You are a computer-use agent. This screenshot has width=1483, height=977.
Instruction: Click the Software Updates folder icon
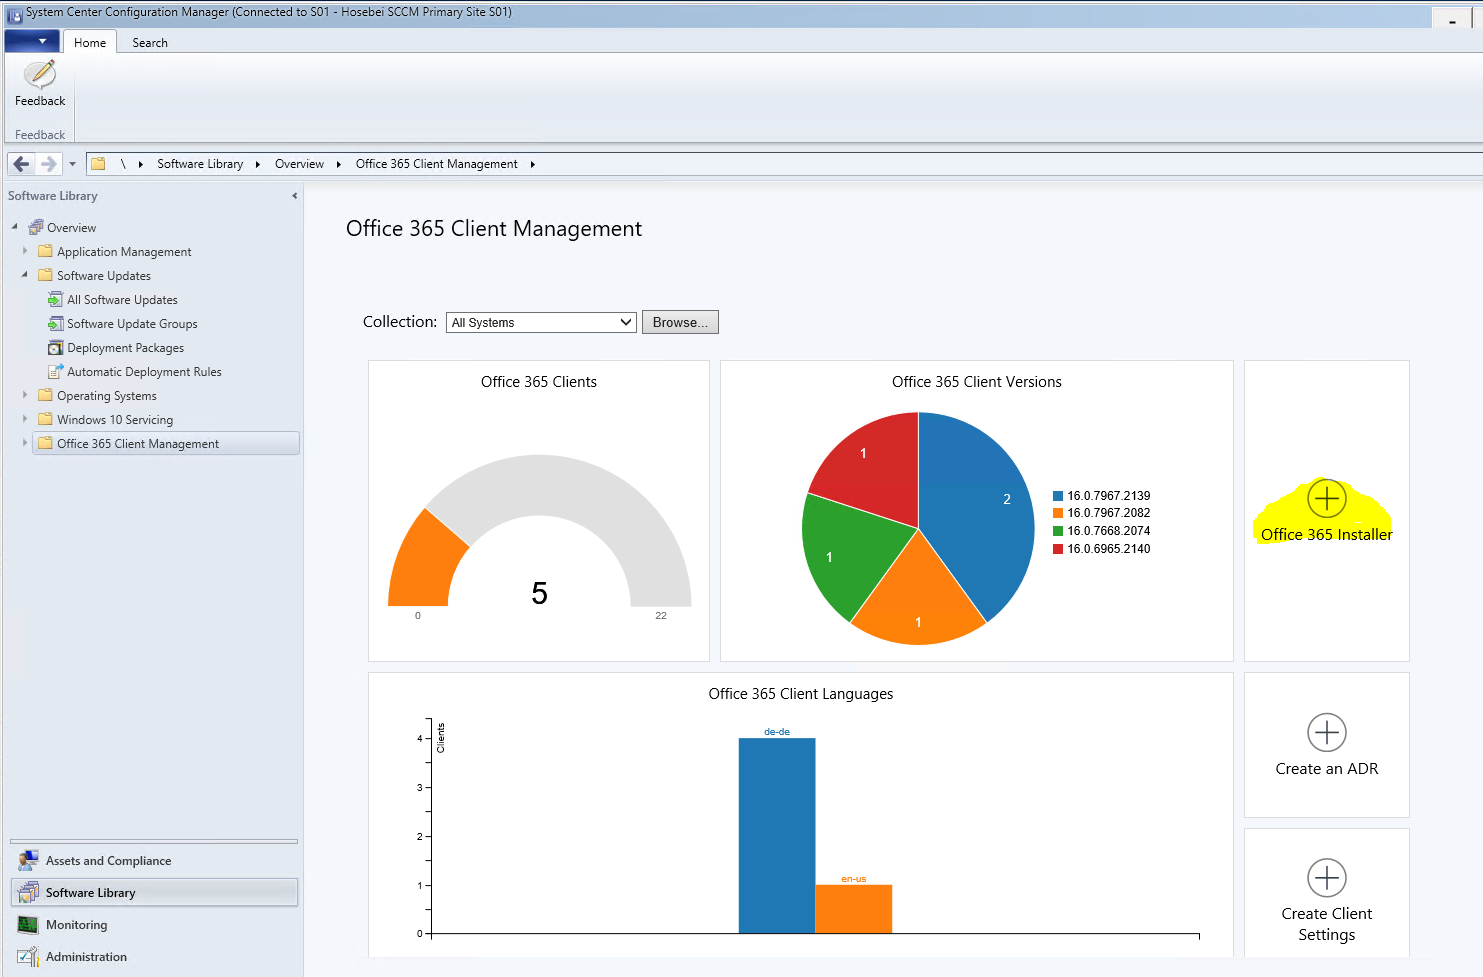coord(45,275)
